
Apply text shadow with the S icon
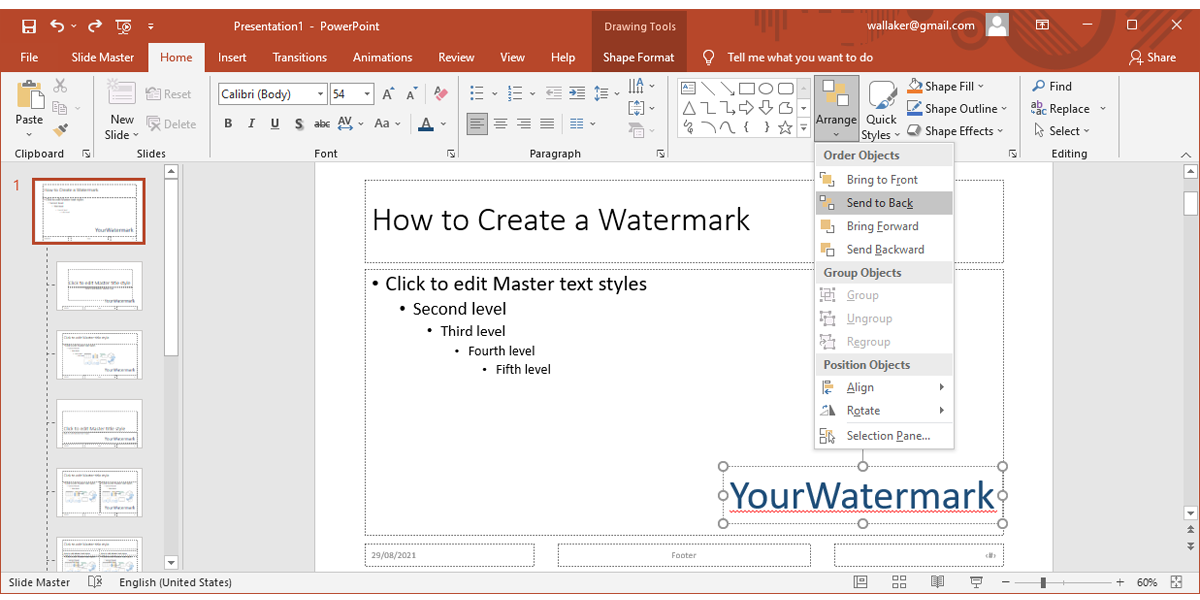299,124
